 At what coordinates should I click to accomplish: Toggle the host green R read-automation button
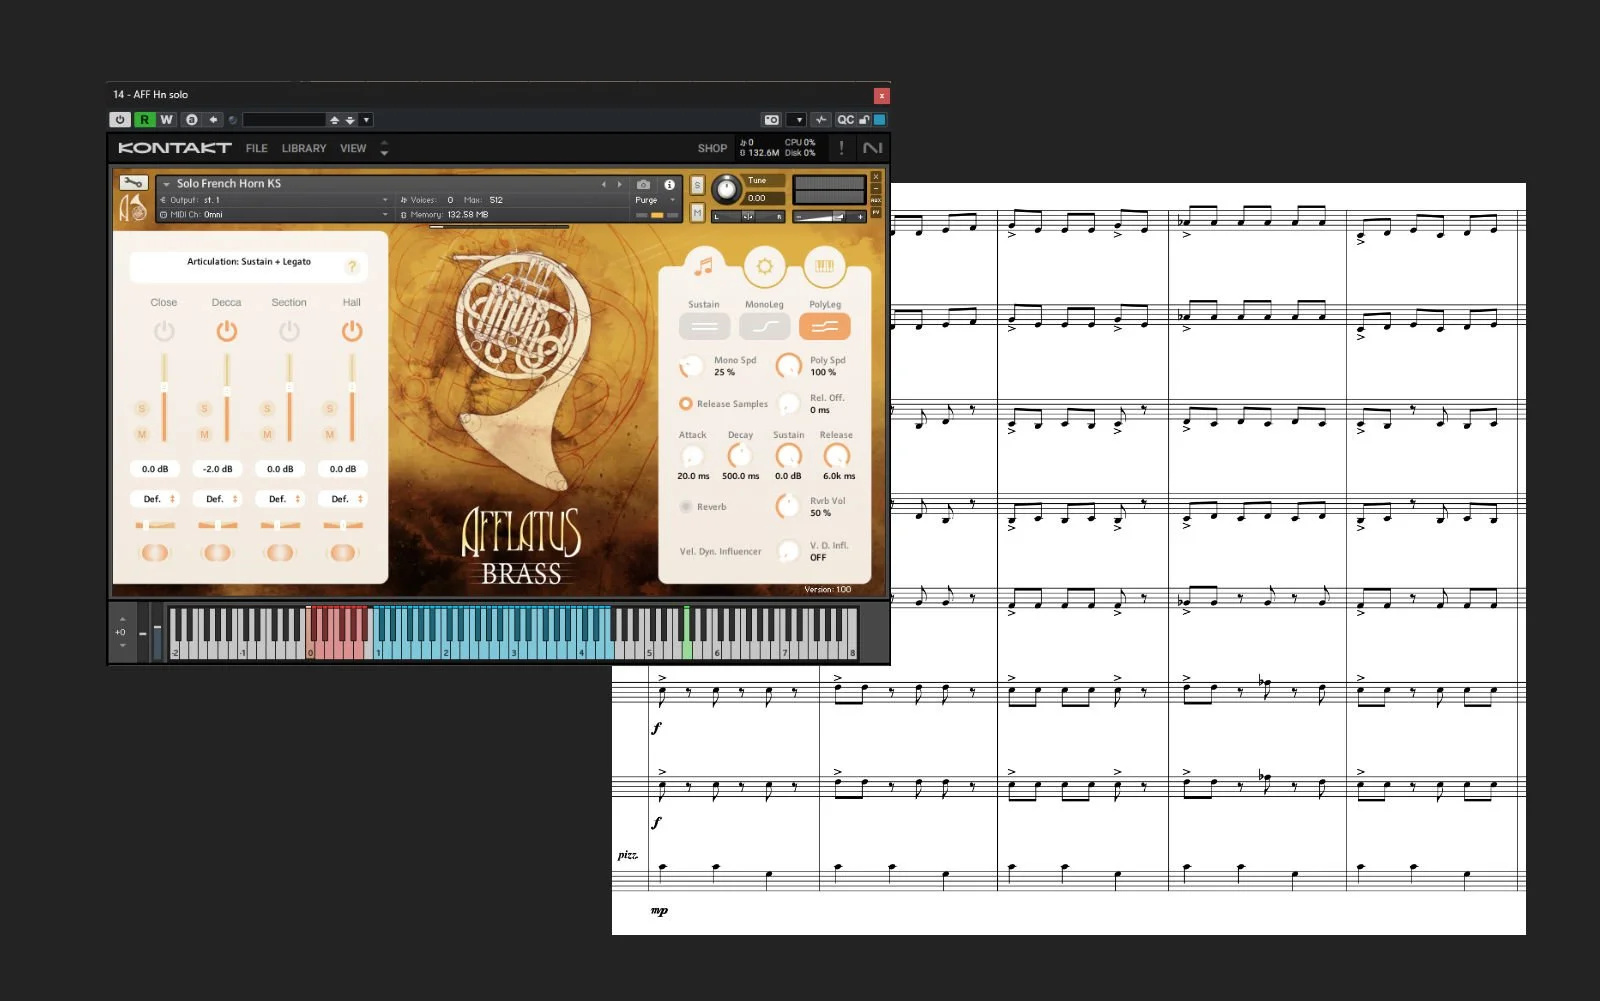pyautogui.click(x=144, y=120)
